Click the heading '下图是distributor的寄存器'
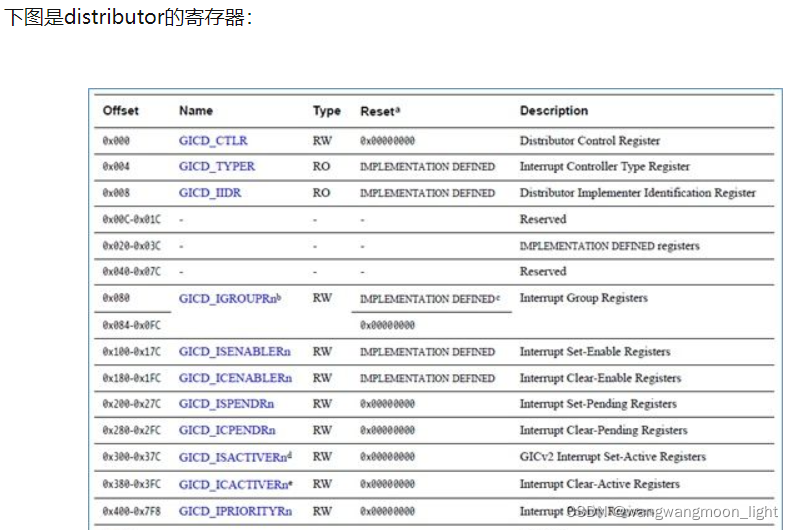Viewport: 793px width, 530px height. click(x=128, y=17)
